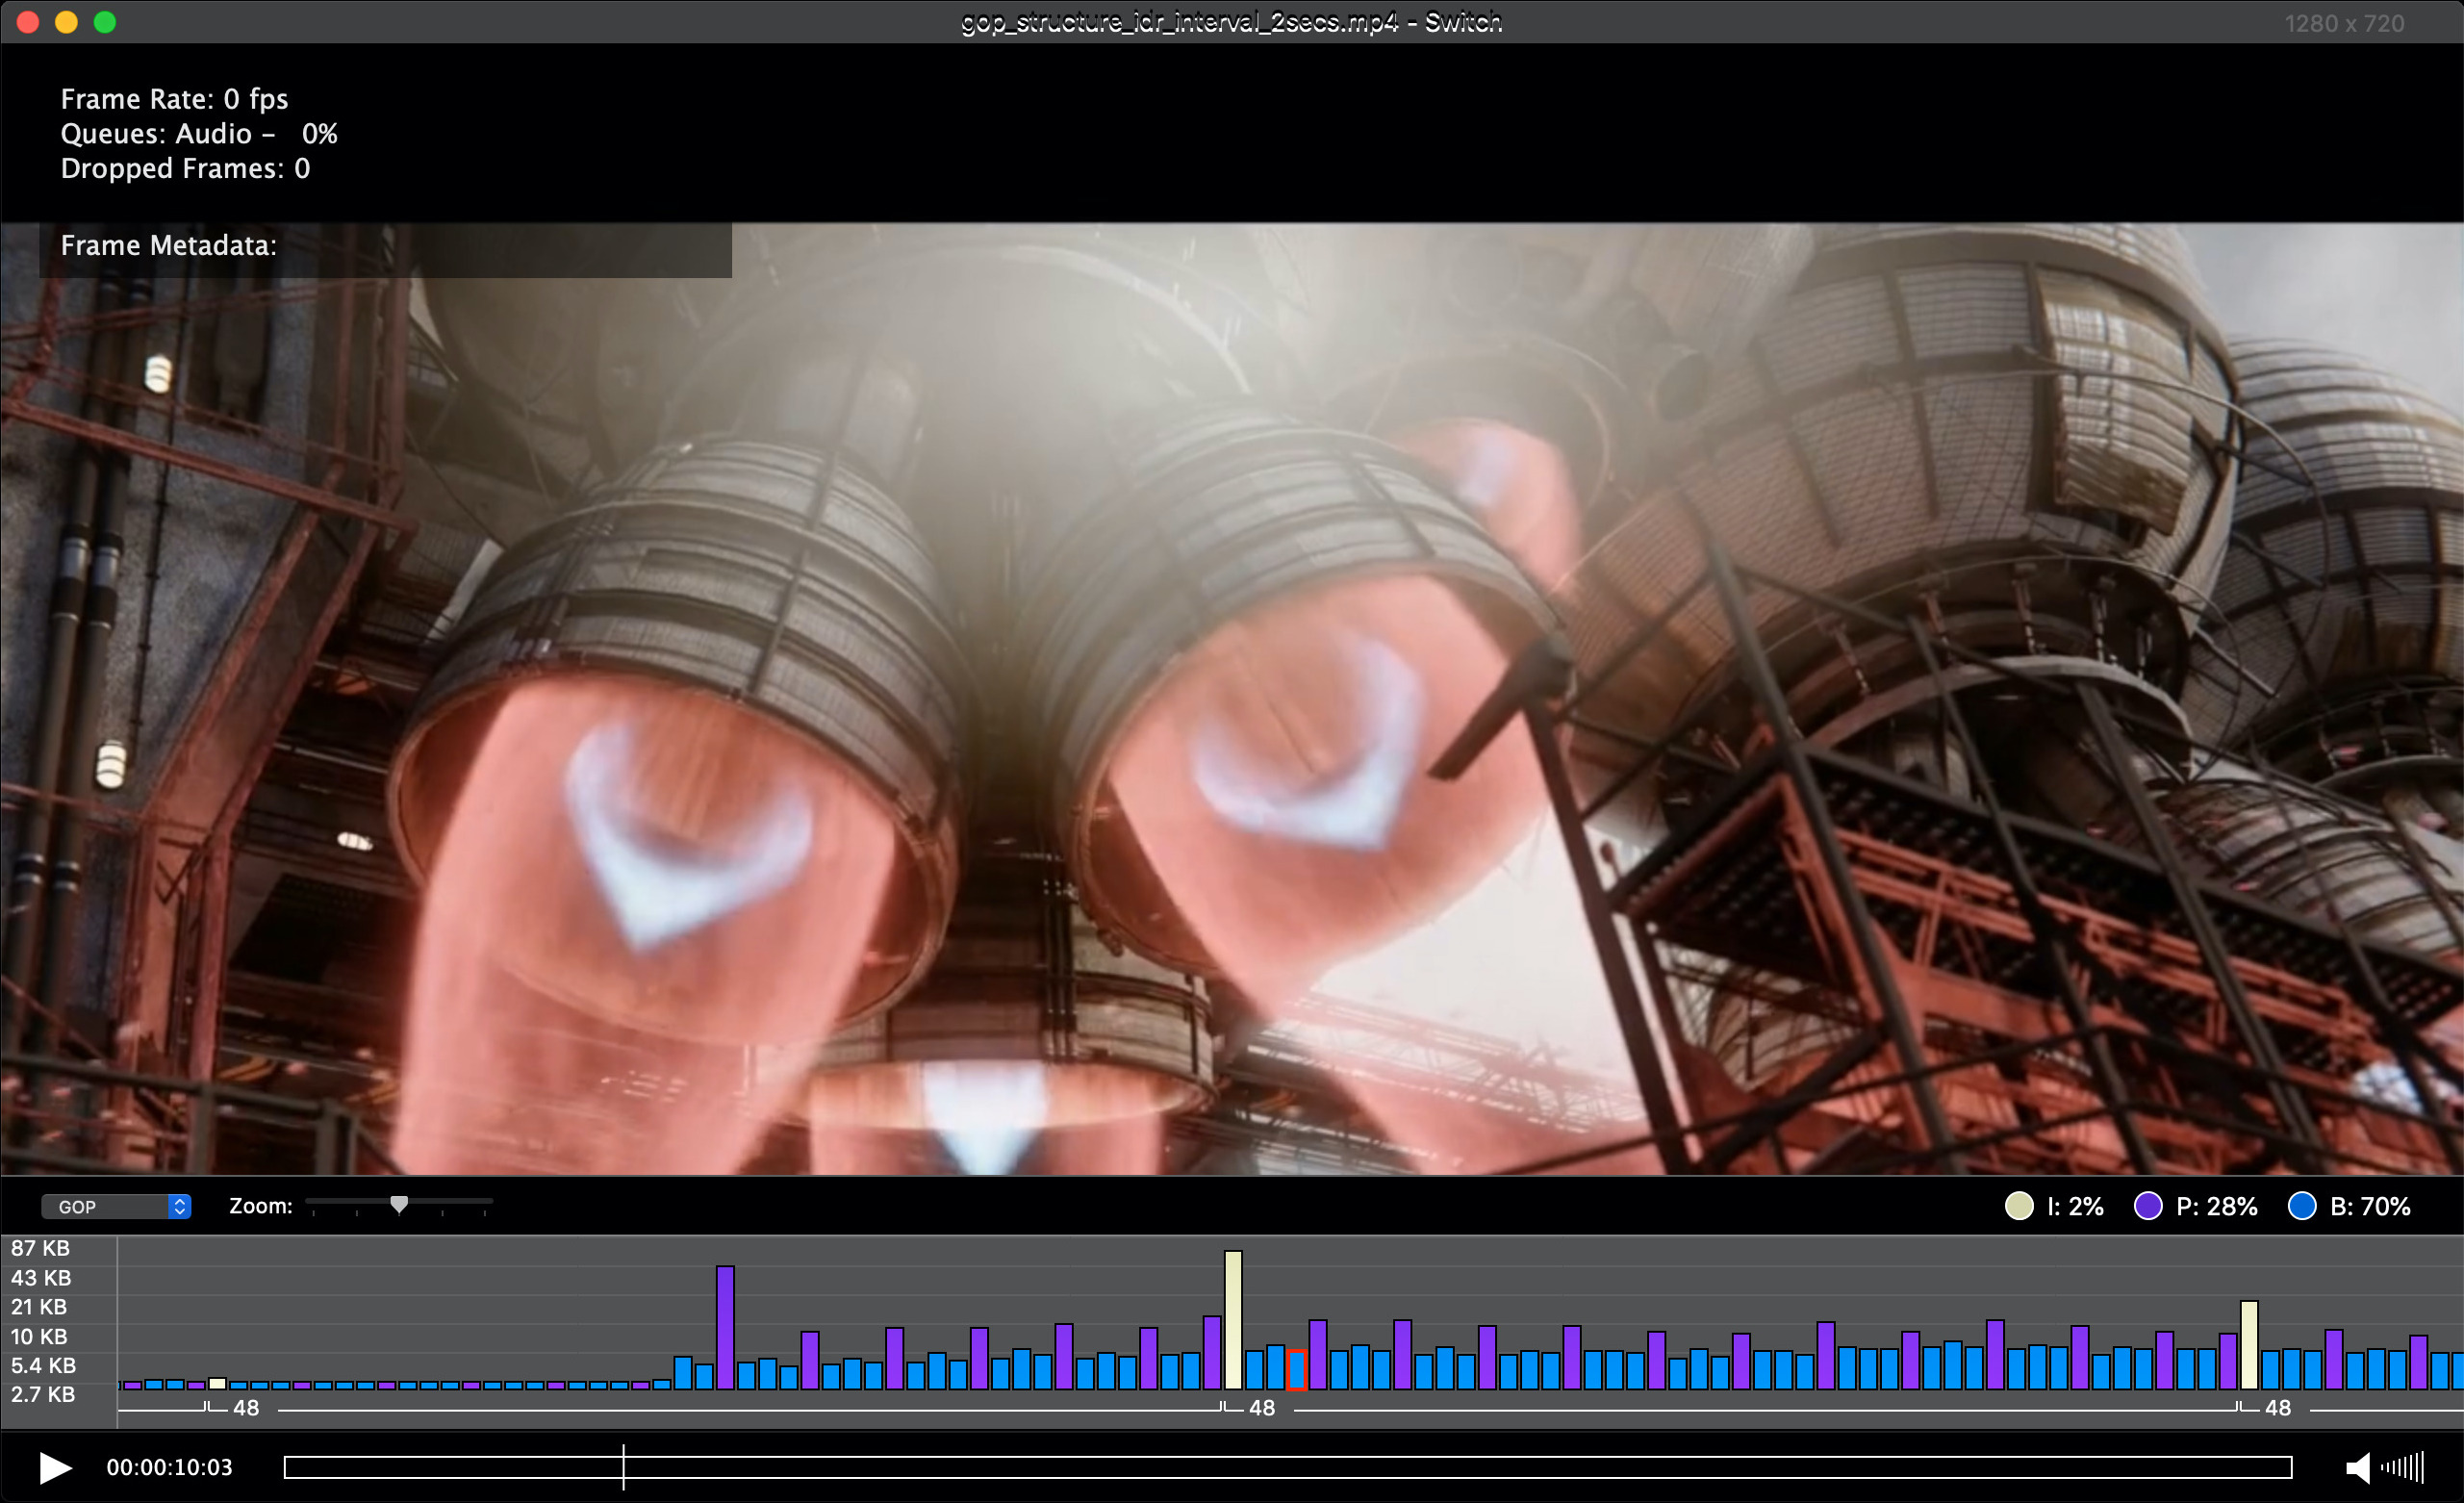This screenshot has height=1503, width=2464.
Task: Select the red-outlined current frame bar
Action: click(x=1296, y=1370)
